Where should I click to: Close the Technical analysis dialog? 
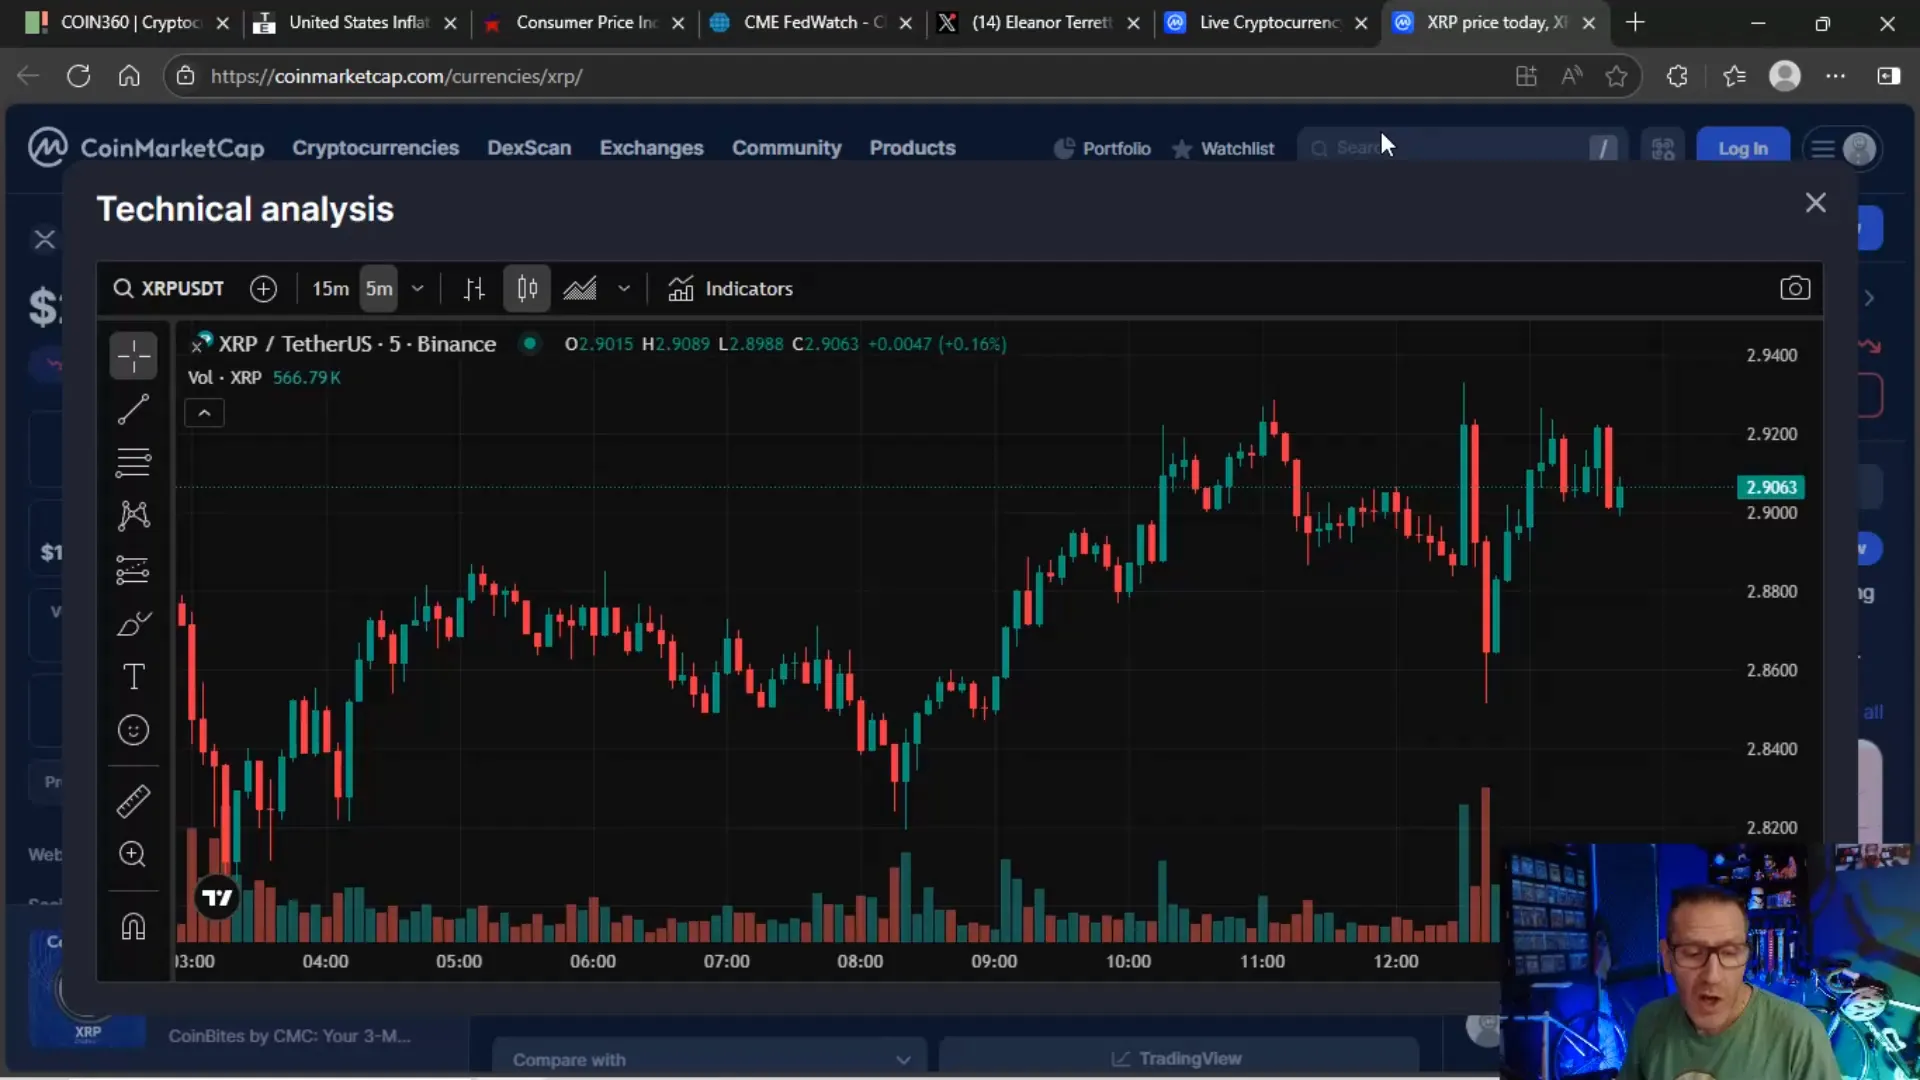(x=1816, y=203)
